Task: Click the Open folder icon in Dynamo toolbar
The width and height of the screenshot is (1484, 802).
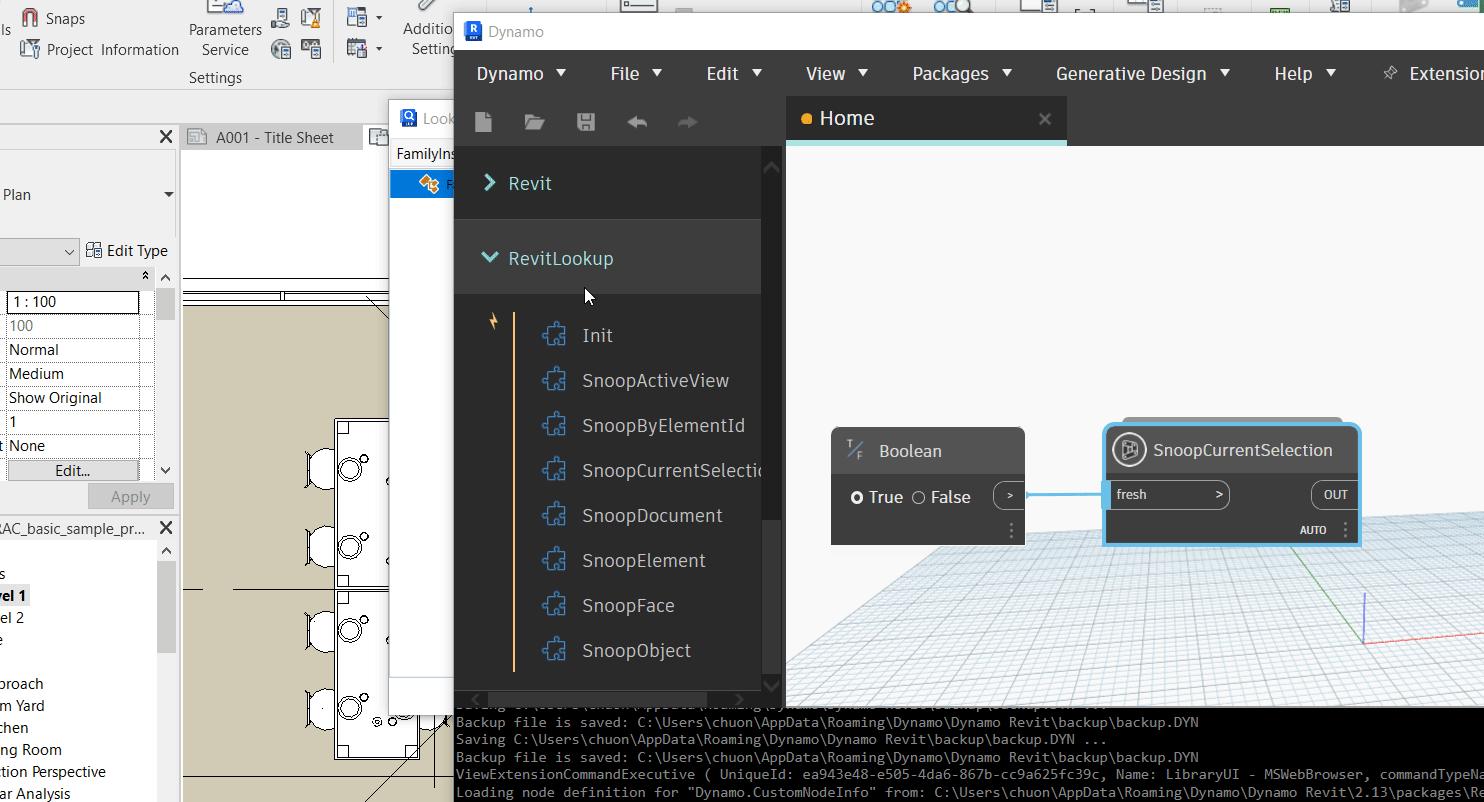Action: click(535, 122)
